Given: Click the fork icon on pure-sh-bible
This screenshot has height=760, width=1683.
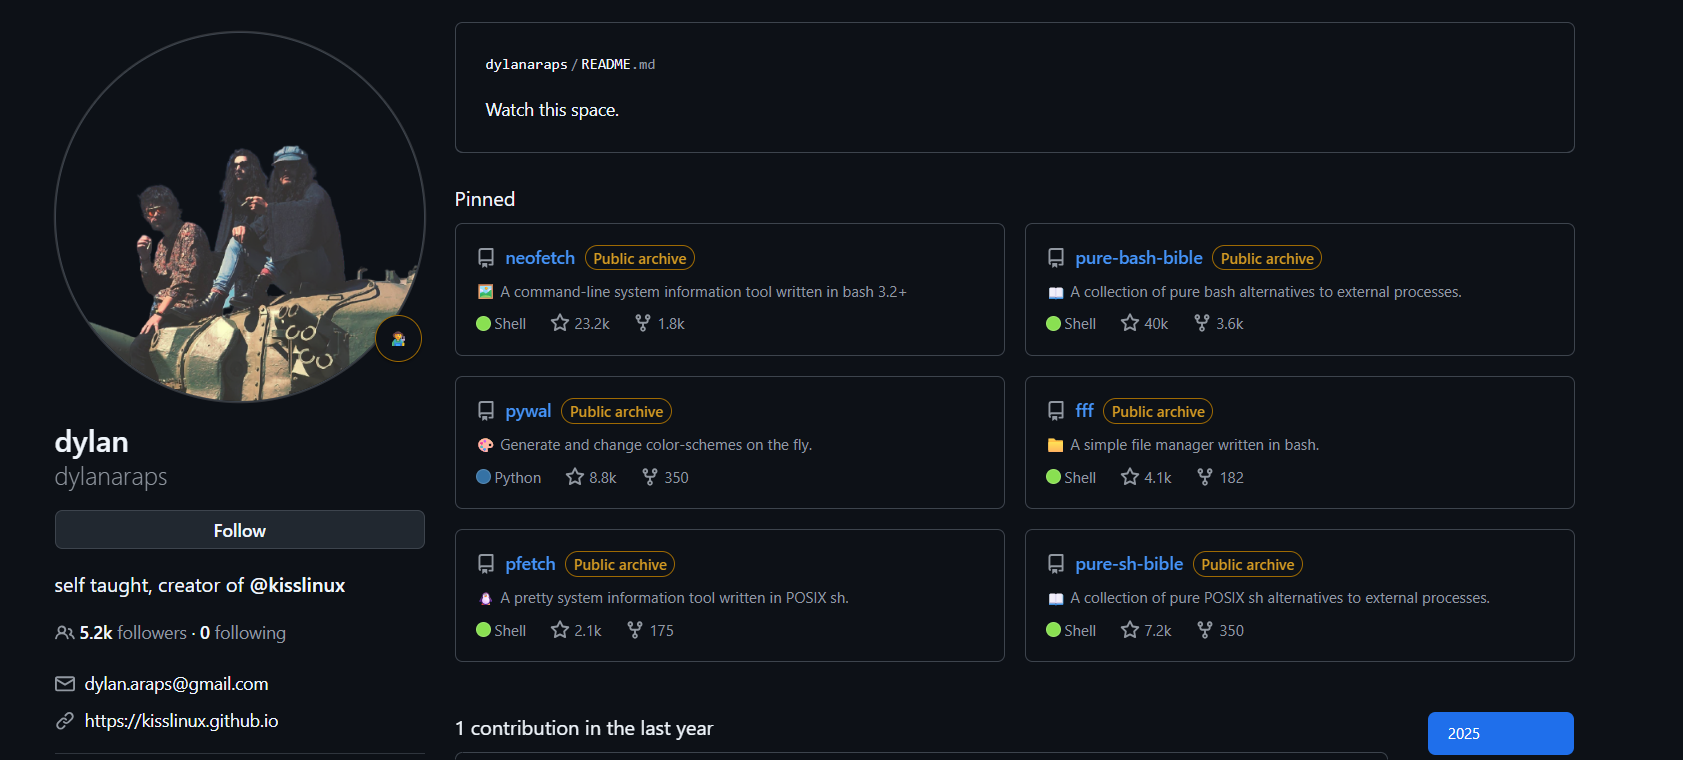Looking at the screenshot, I should (x=1205, y=630).
